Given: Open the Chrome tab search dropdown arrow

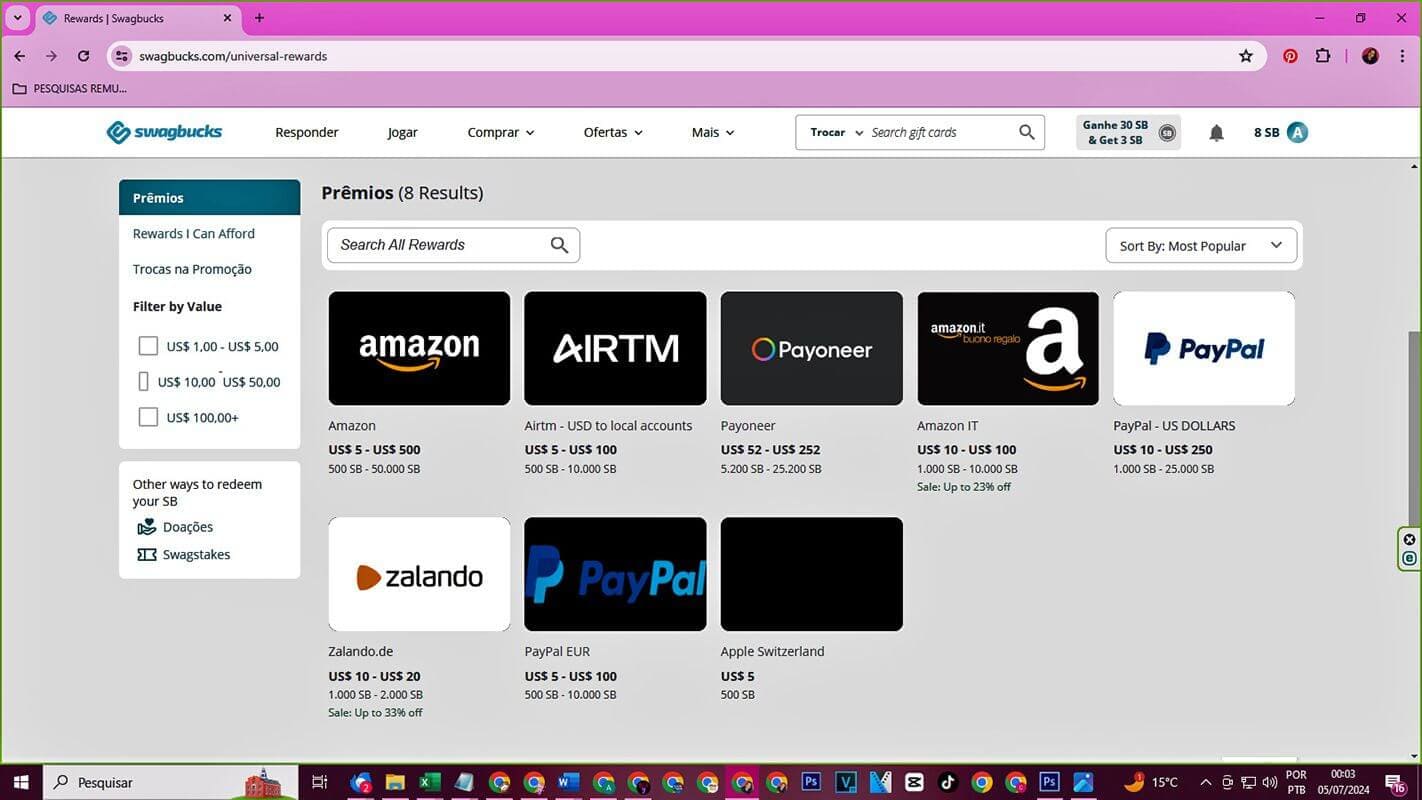Looking at the screenshot, I should 17,18.
